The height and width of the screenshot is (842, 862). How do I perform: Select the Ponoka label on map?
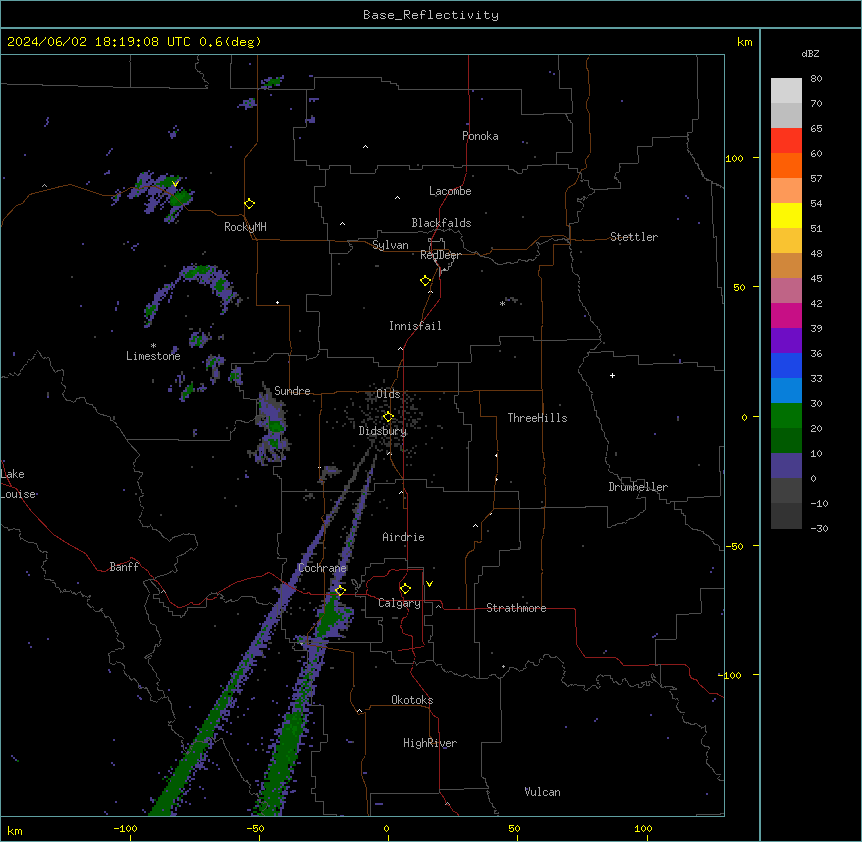(480, 136)
